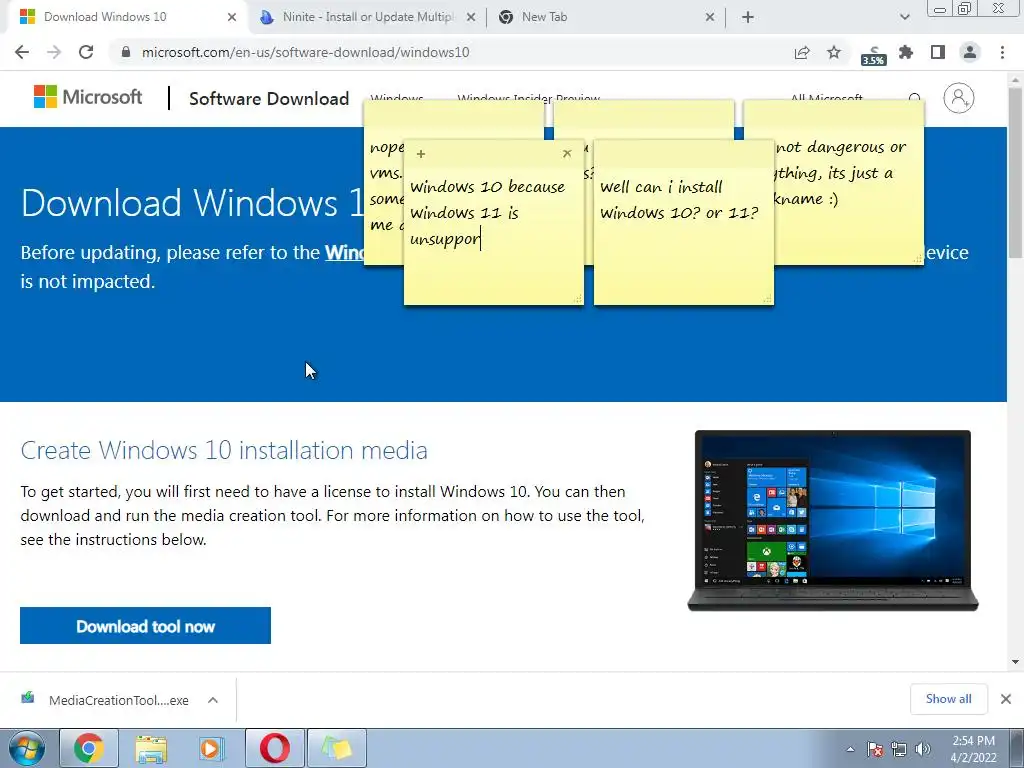
Task: Reload the page with the refresh icon
Action: 86,52
